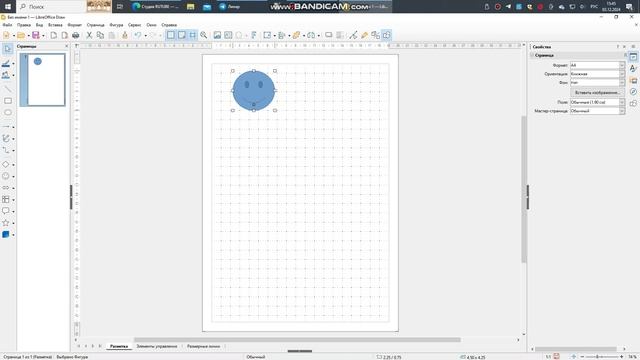640x360 pixels.
Task: Open the sidebar Styles deck icon
Action: coord(633,69)
